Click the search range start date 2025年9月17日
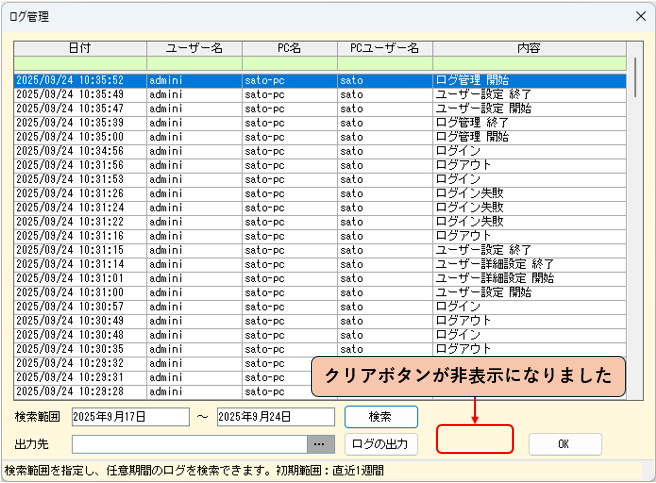Viewport: 656px width, 483px height. point(130,416)
